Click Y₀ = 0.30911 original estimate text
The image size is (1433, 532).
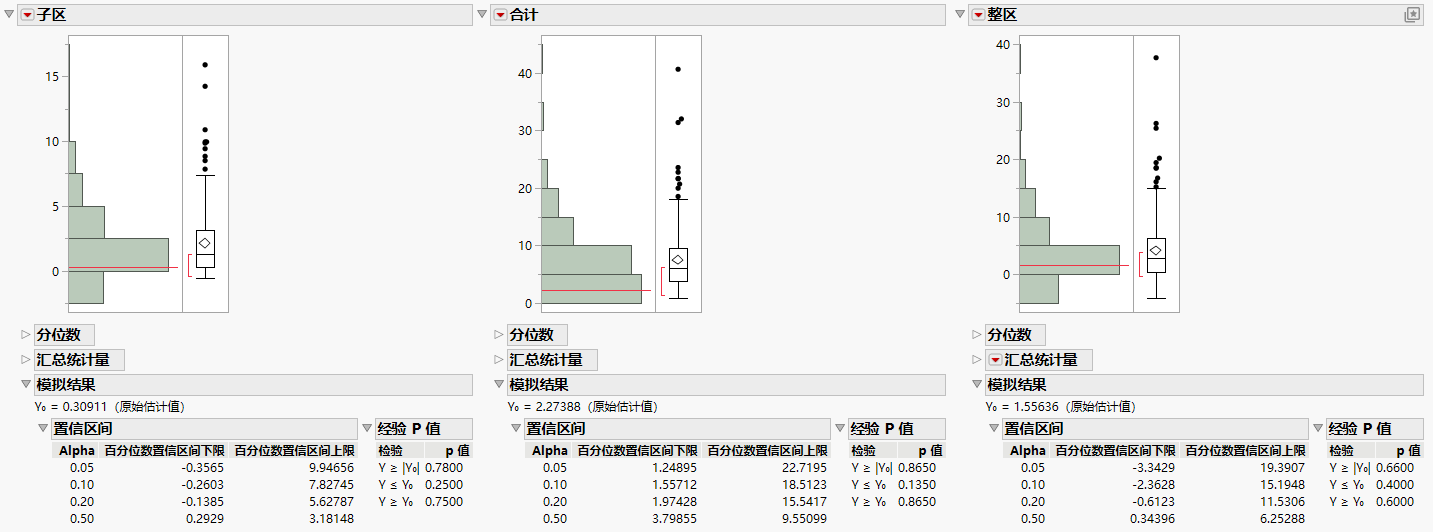(109, 407)
